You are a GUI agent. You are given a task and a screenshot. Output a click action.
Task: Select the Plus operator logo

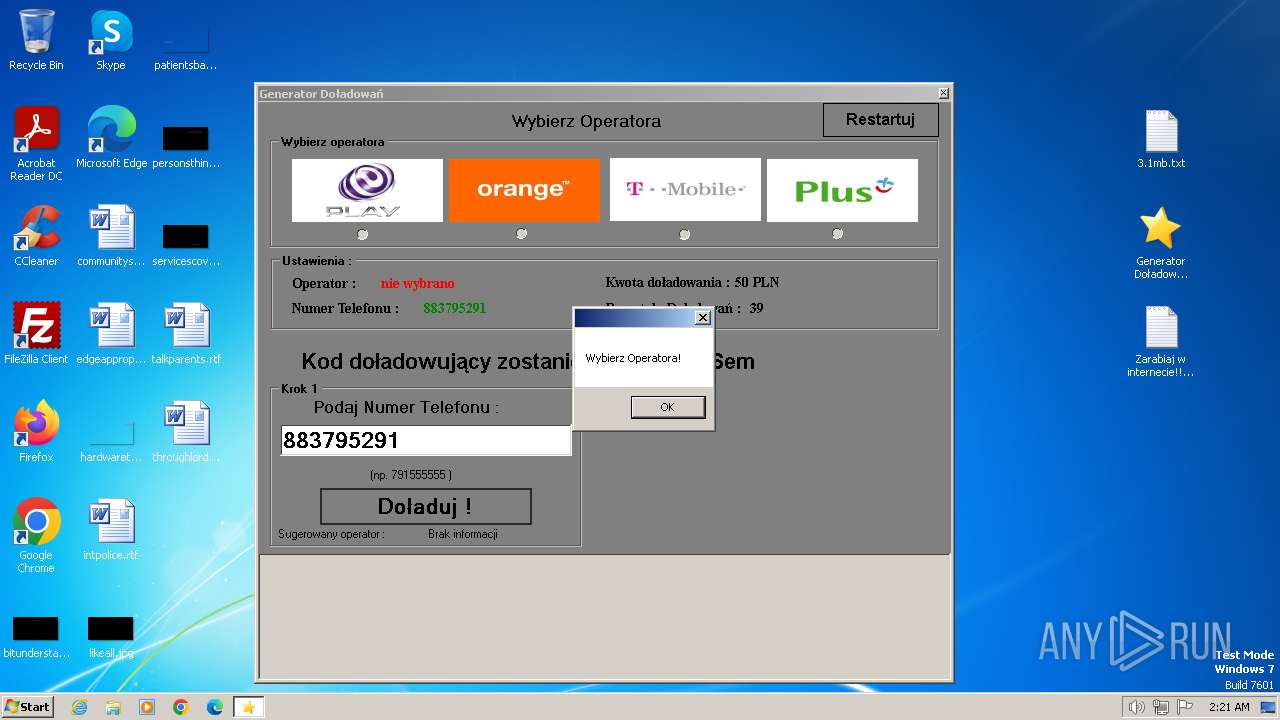842,190
